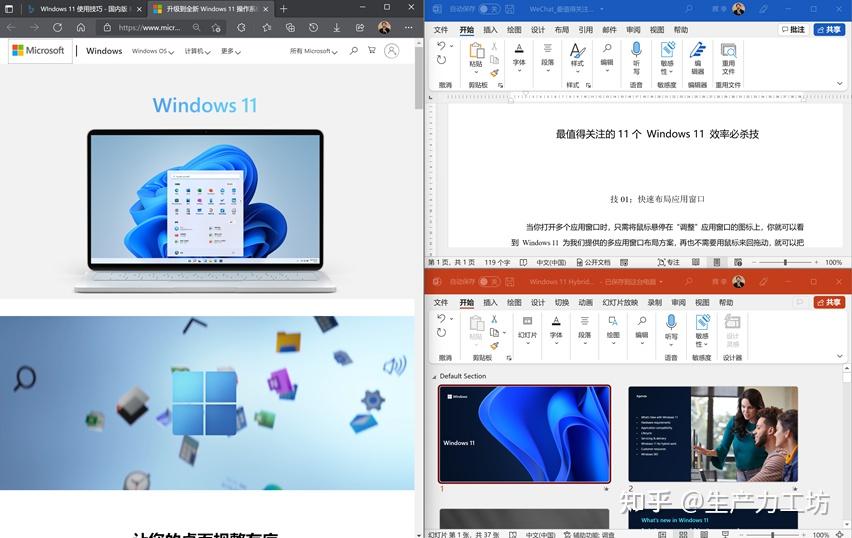852x538 pixels.
Task: Go to Edge home page icon
Action: [81, 27]
